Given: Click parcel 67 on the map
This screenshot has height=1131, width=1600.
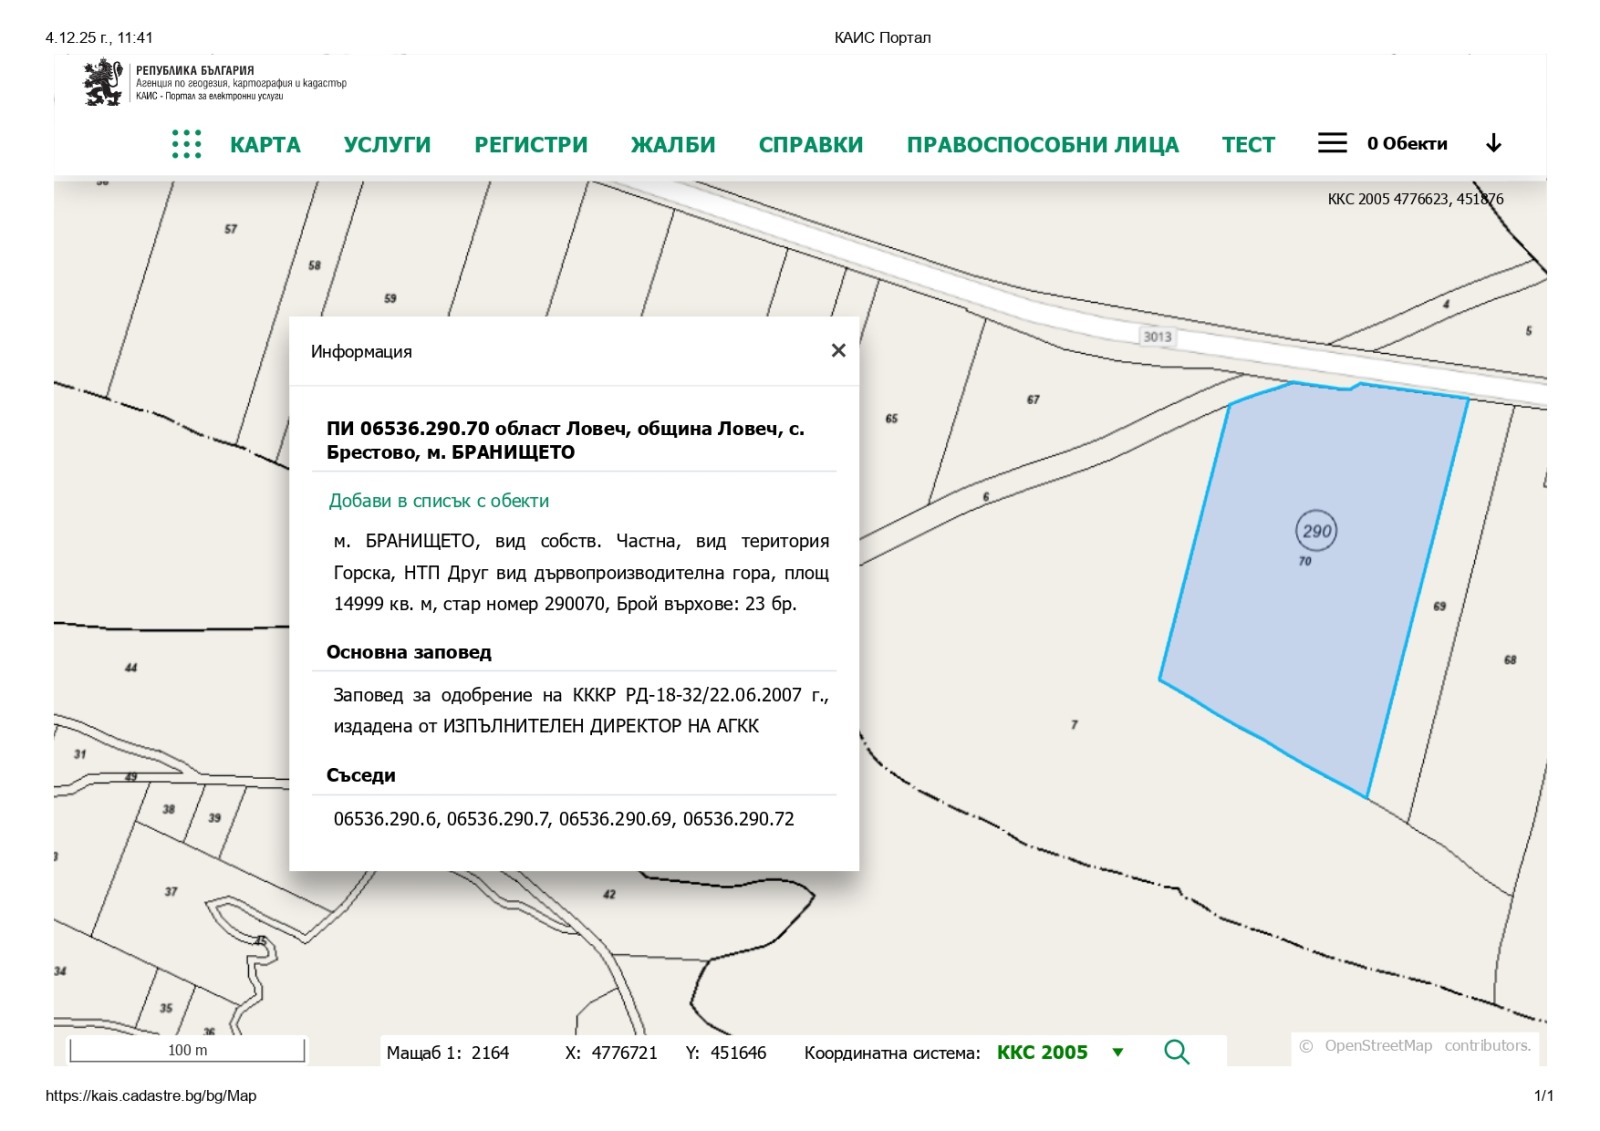Looking at the screenshot, I should coord(1033,400).
